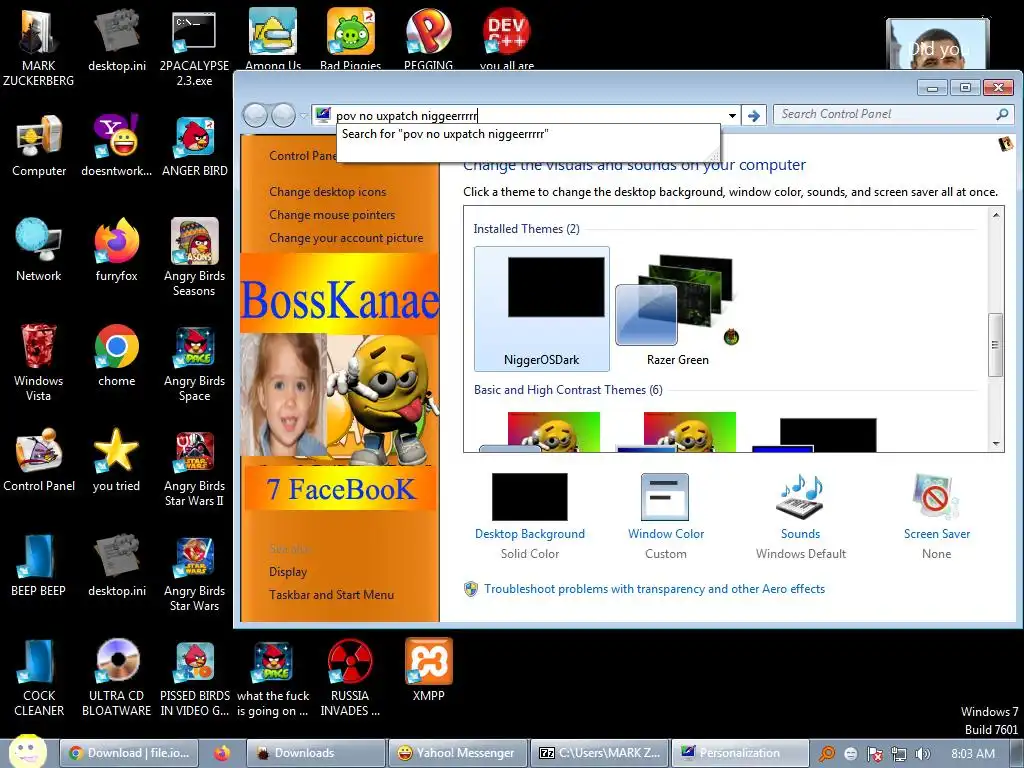Click the Personalization help icon
The image size is (1024, 768).
(x=1006, y=144)
